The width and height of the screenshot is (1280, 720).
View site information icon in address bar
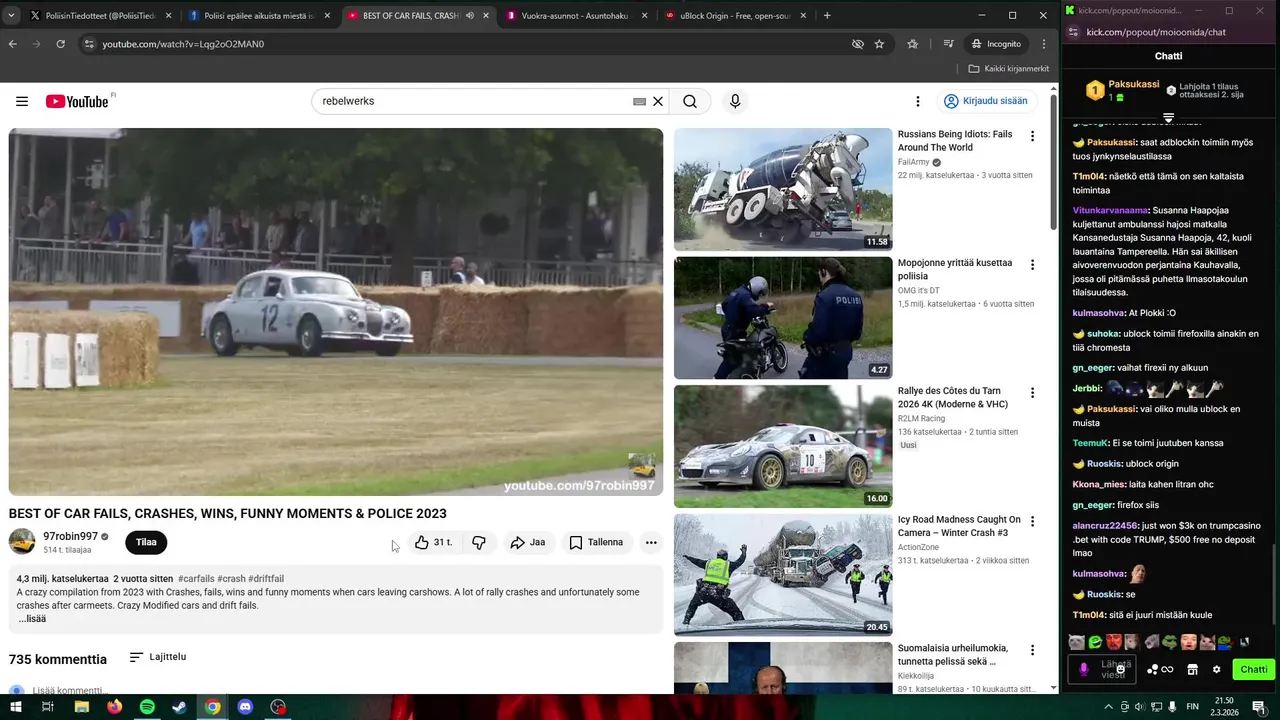(89, 44)
